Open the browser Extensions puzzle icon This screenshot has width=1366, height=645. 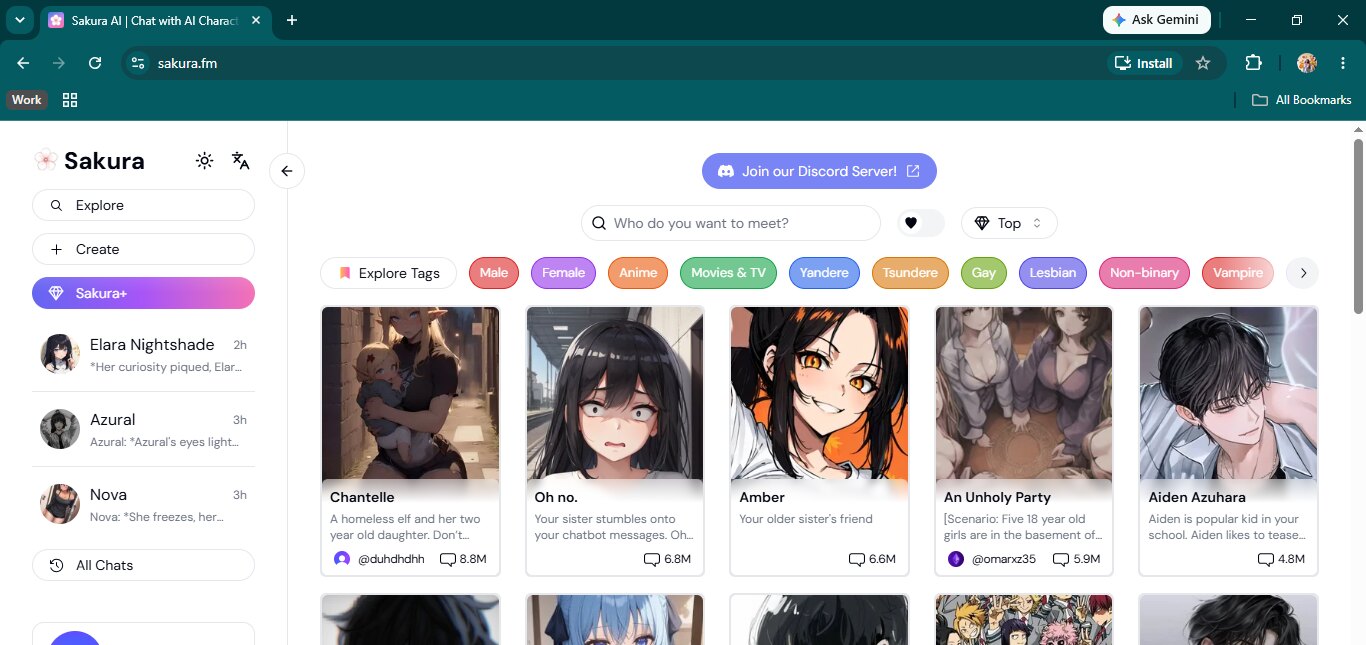(x=1253, y=63)
